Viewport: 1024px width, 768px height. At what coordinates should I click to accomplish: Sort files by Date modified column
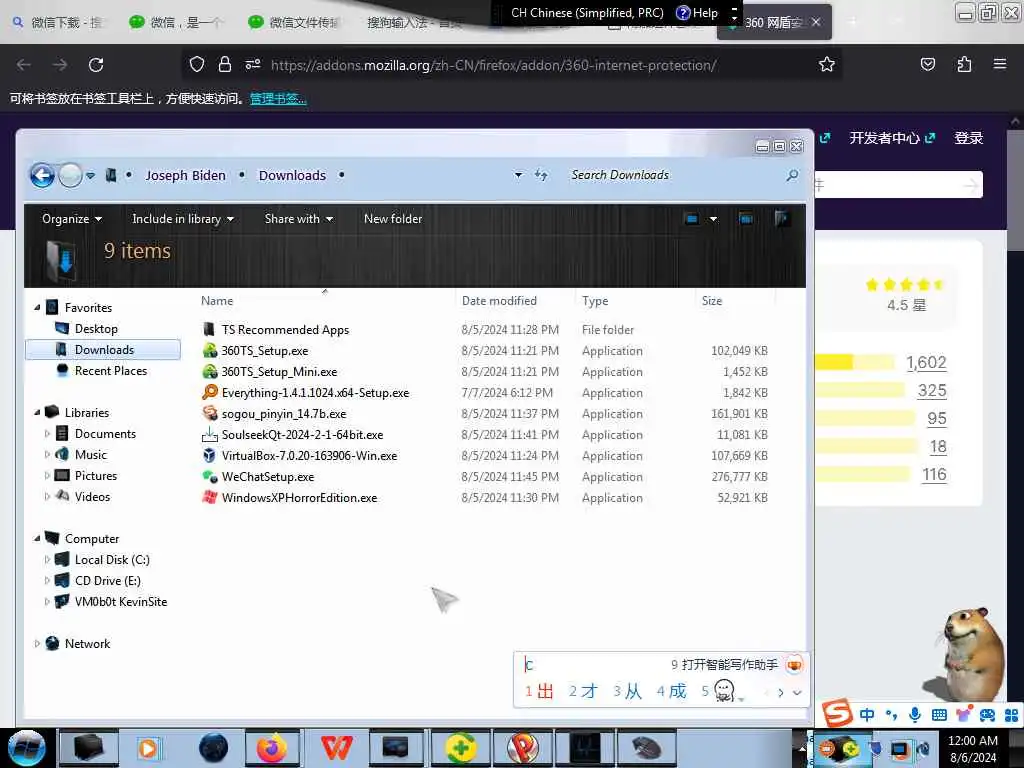coord(499,300)
